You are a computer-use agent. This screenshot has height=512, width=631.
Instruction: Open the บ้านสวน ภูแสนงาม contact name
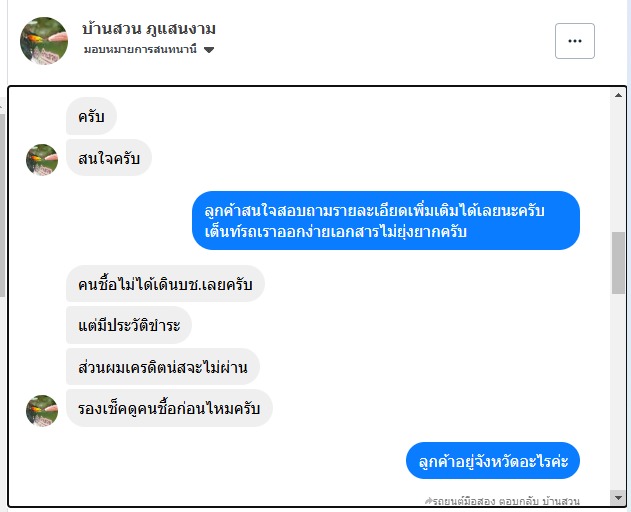pos(149,29)
